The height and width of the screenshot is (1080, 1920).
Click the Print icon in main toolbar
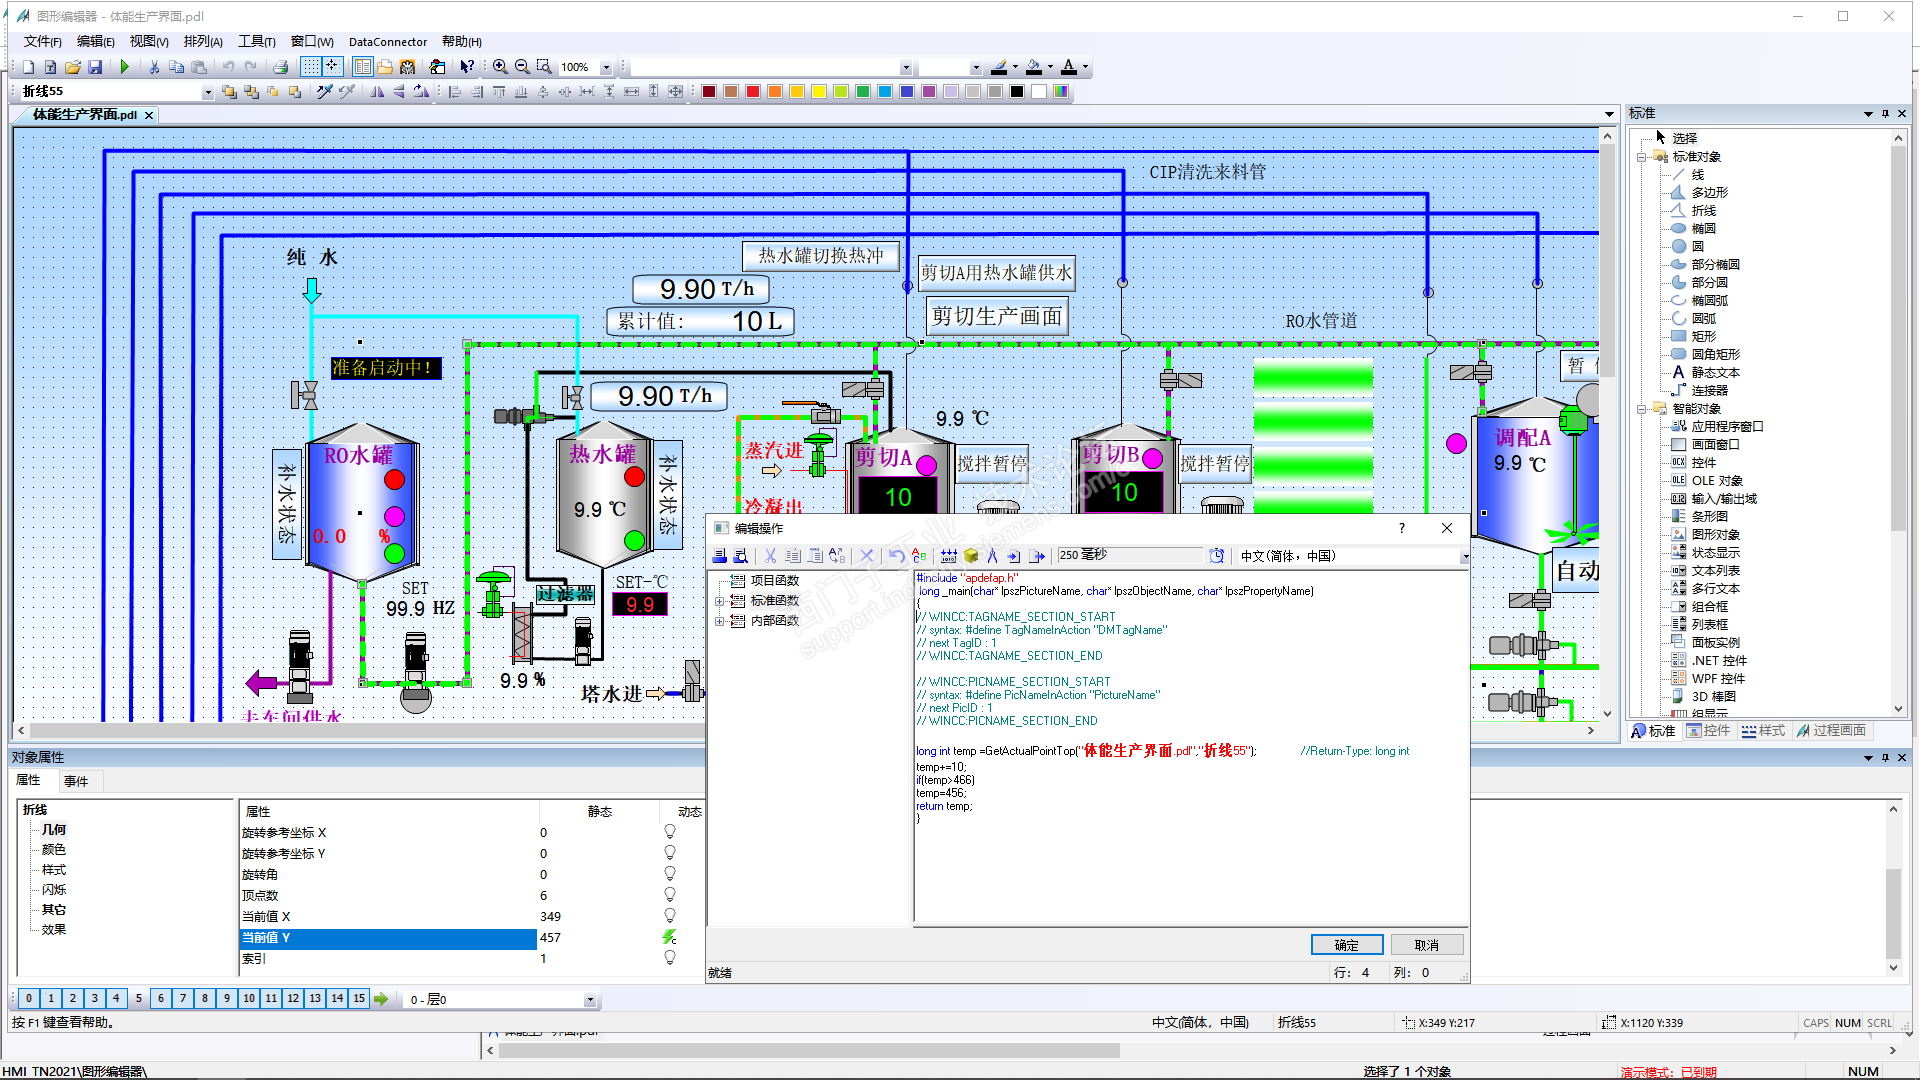click(x=281, y=67)
